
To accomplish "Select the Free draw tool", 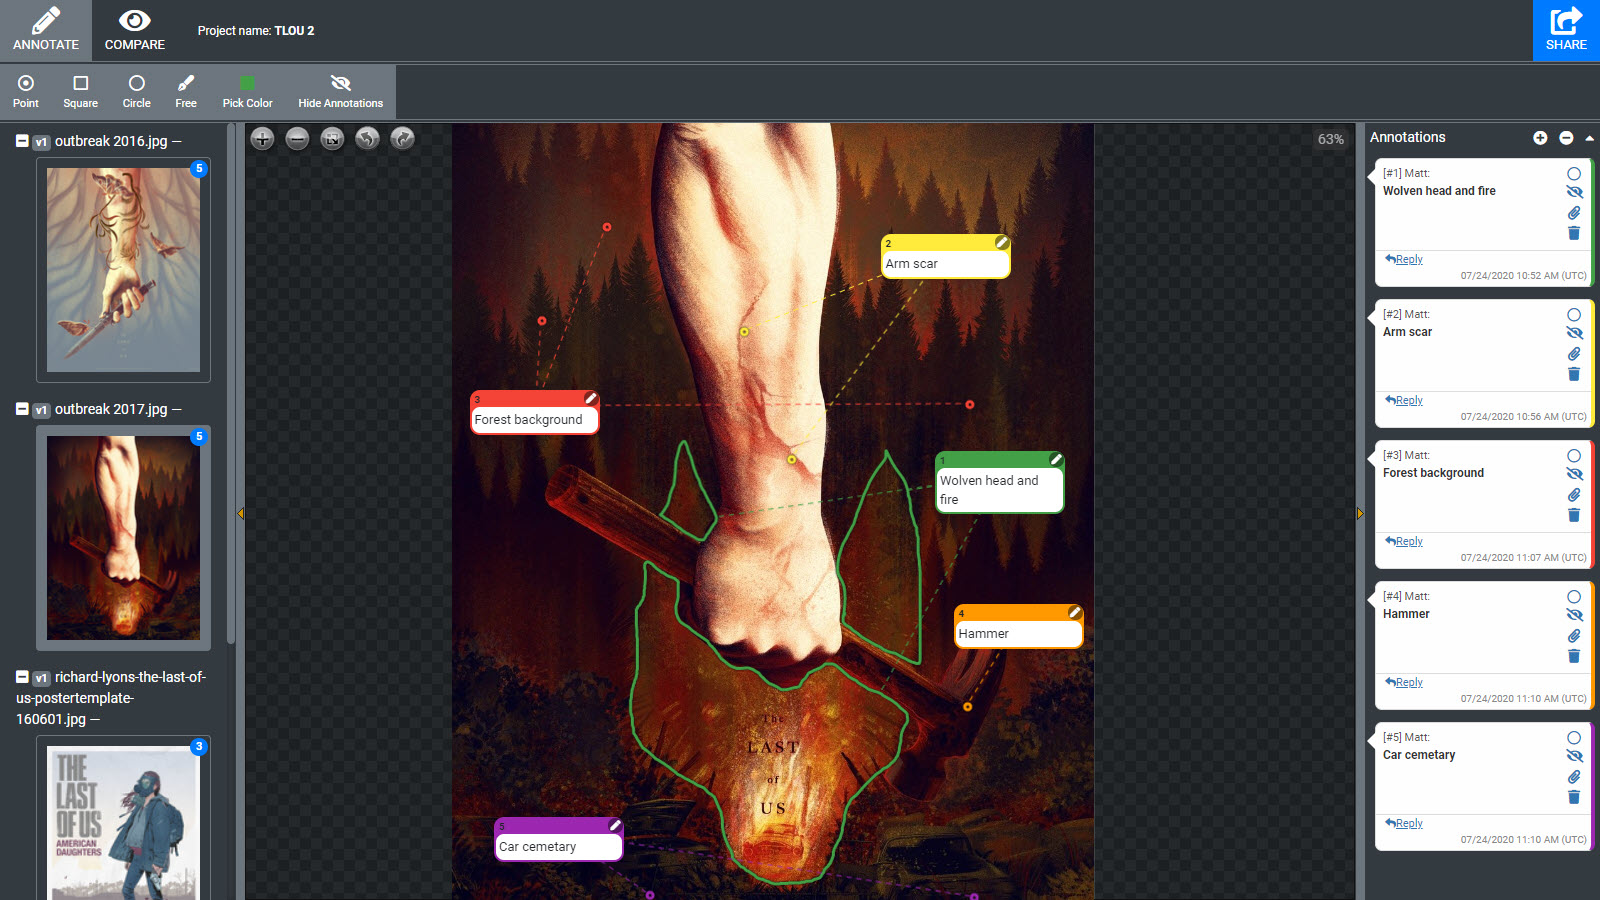I will 186,91.
